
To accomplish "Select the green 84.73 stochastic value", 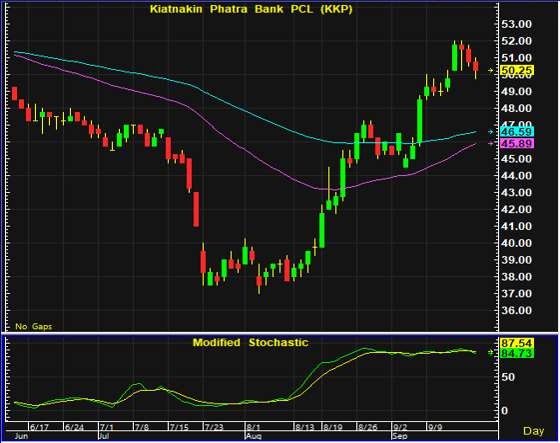I will (517, 353).
